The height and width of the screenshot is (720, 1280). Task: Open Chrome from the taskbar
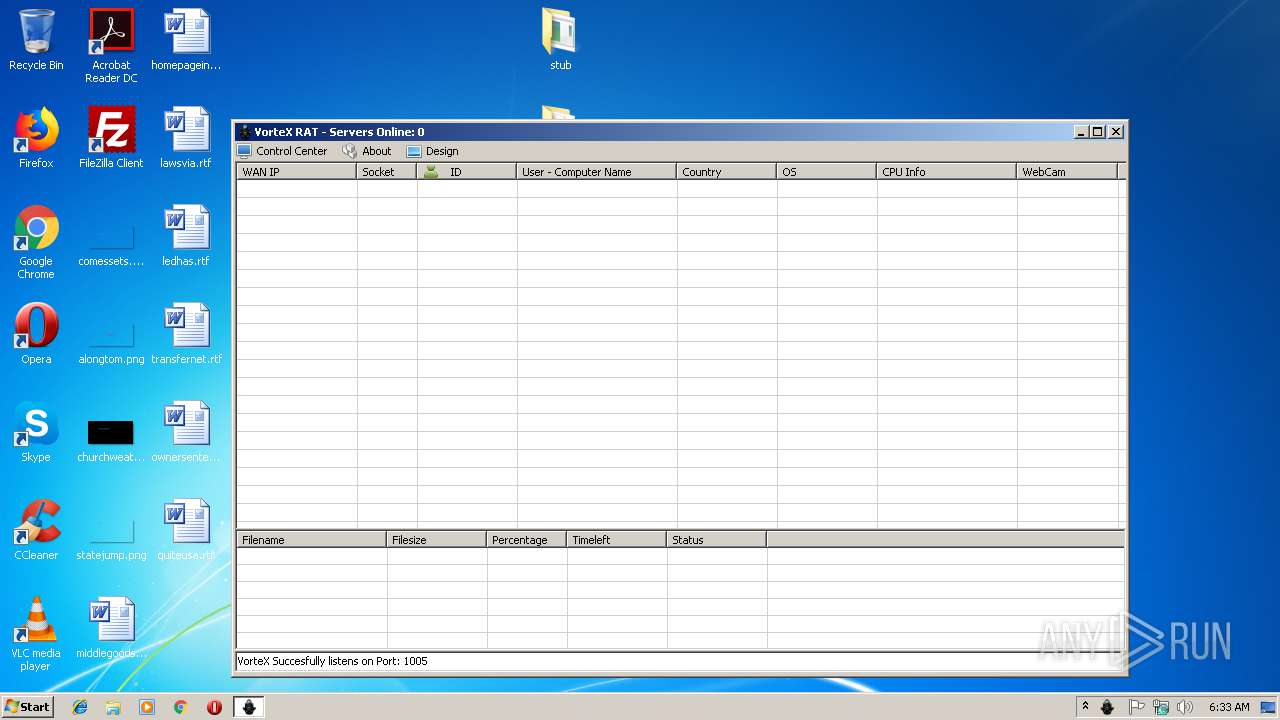click(181, 707)
